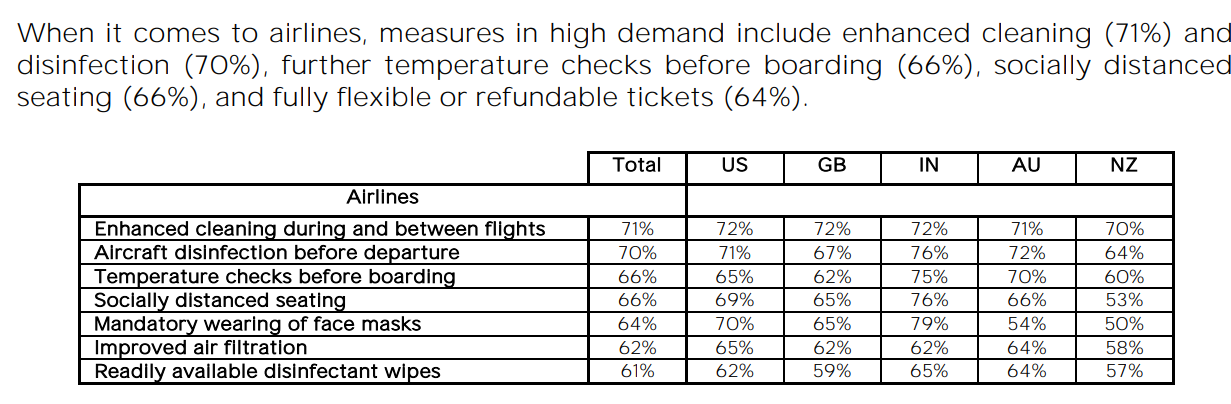Click the GB column header
Screen dimensions: 1231x404
click(x=832, y=166)
